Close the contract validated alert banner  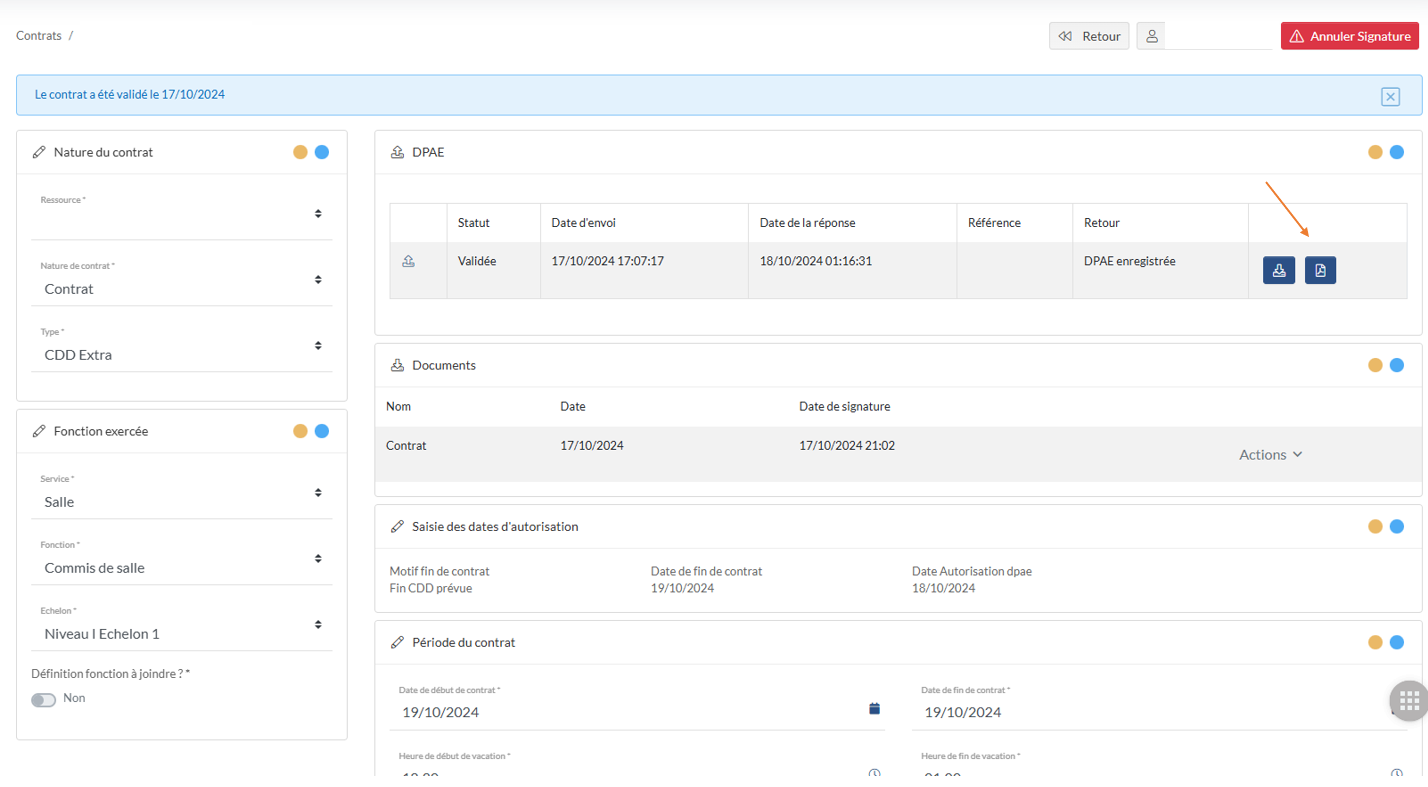pyautogui.click(x=1390, y=96)
